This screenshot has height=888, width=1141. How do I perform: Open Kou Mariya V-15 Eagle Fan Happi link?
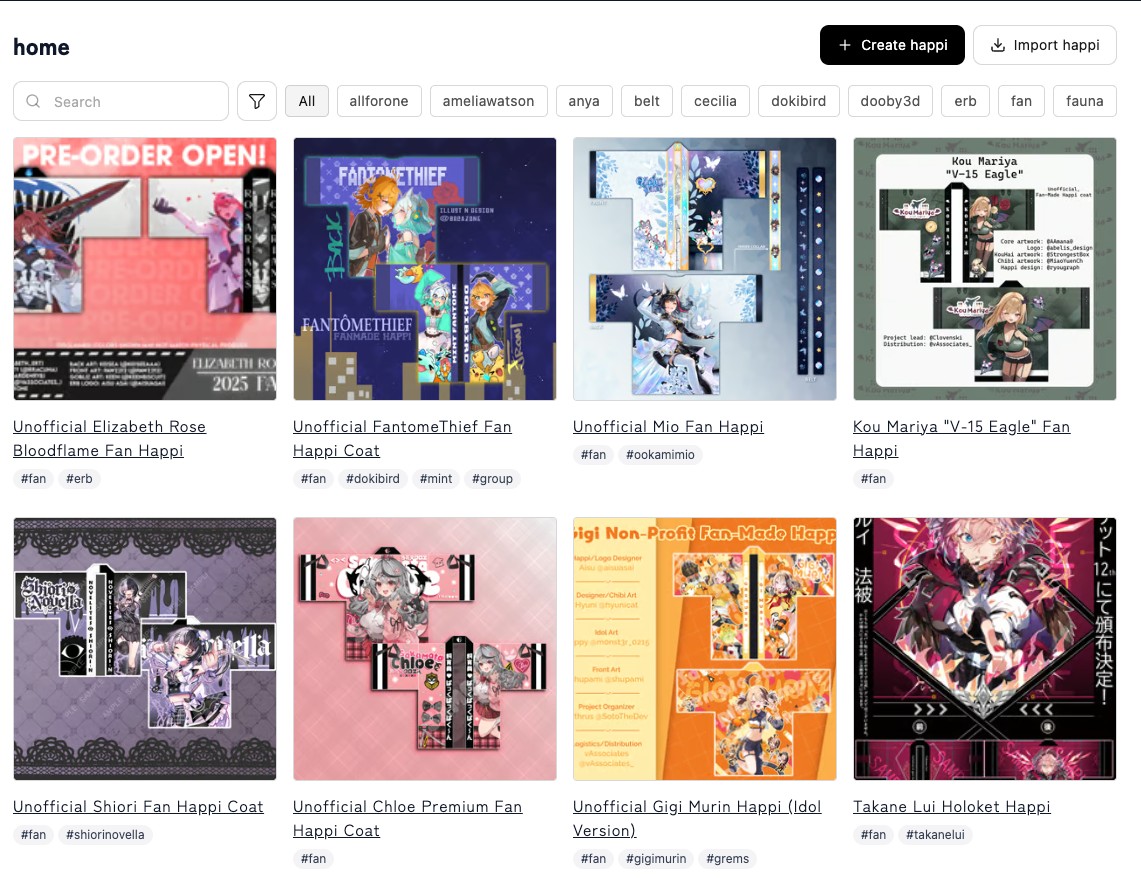tap(961, 439)
